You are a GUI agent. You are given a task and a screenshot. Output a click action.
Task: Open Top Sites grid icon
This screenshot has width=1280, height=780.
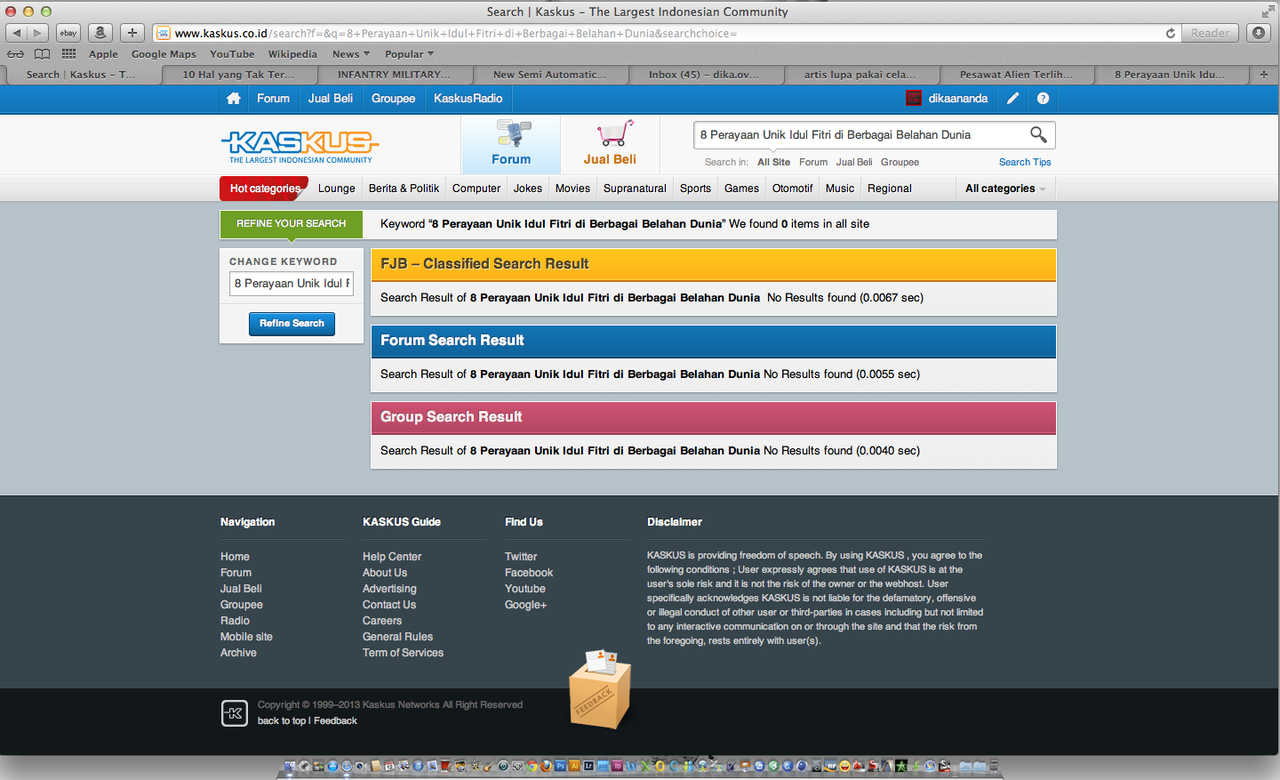click(x=69, y=54)
